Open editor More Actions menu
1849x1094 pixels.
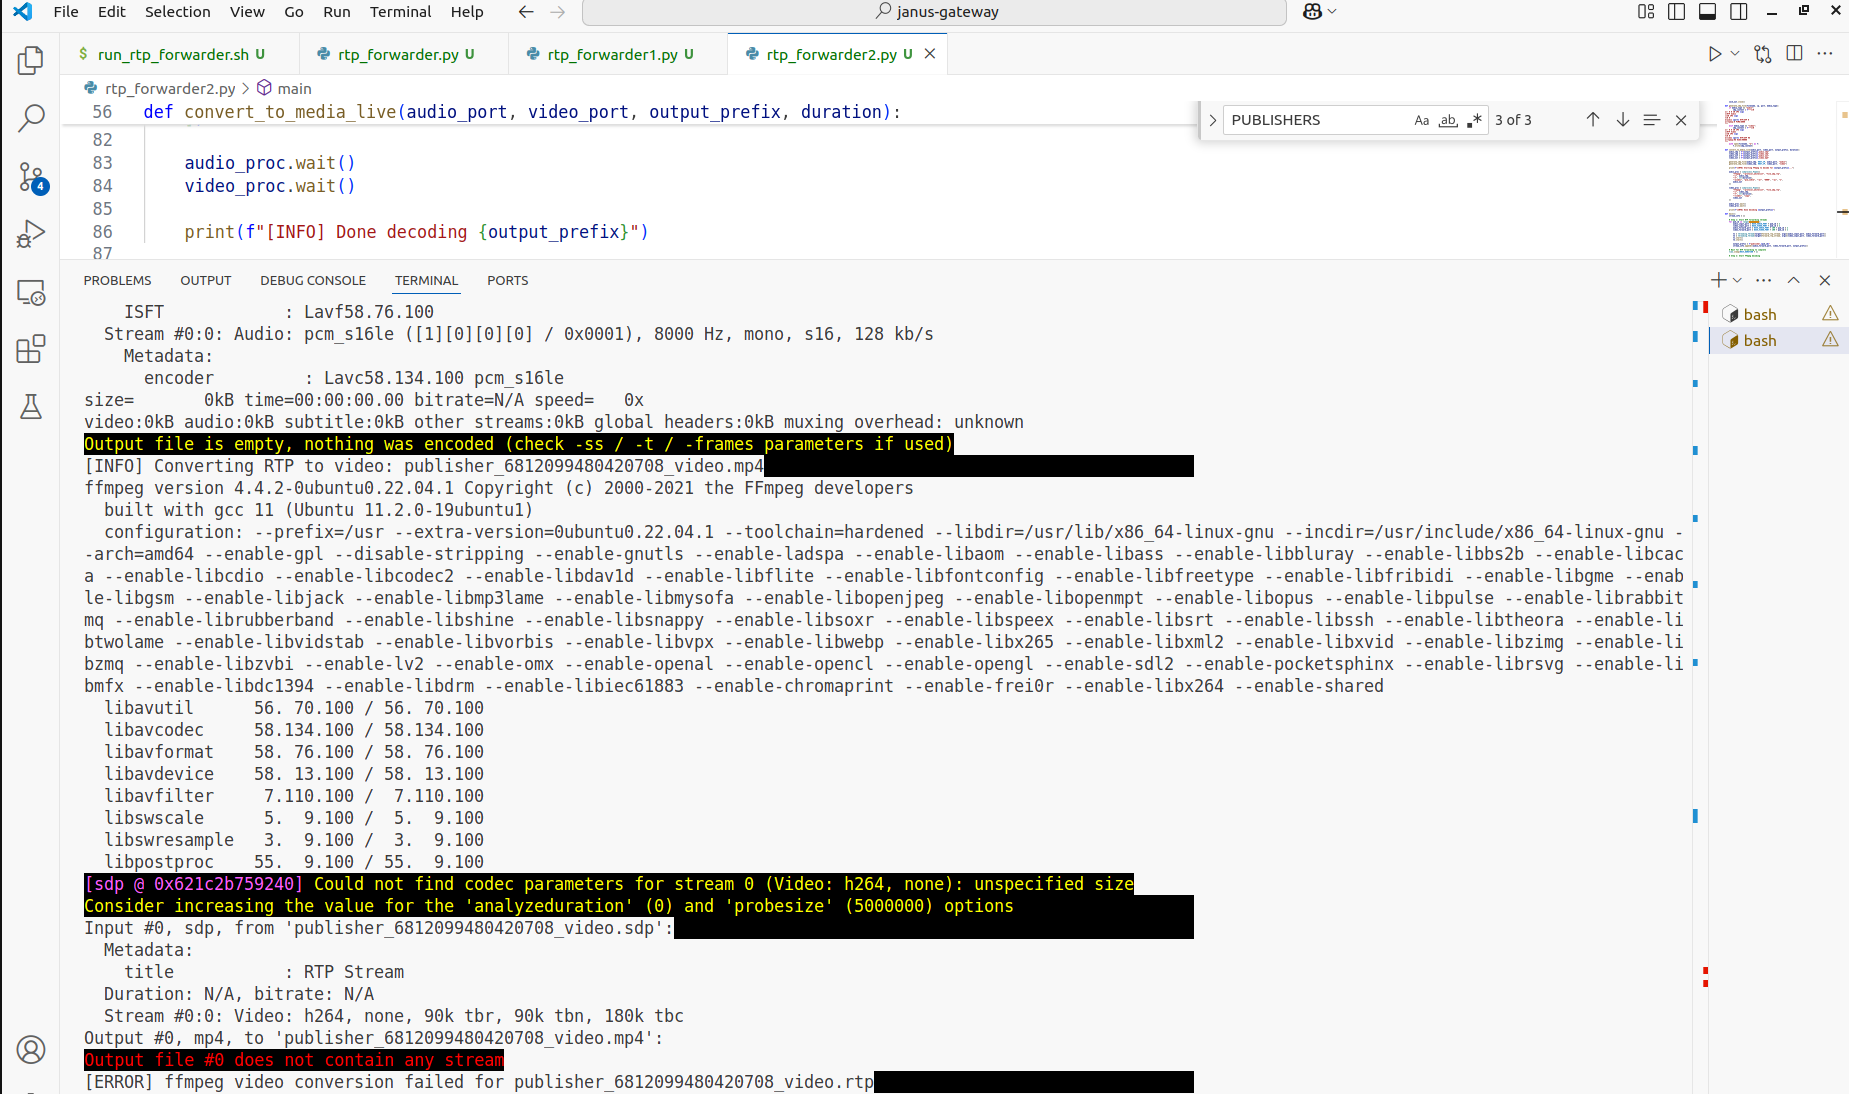click(x=1825, y=54)
